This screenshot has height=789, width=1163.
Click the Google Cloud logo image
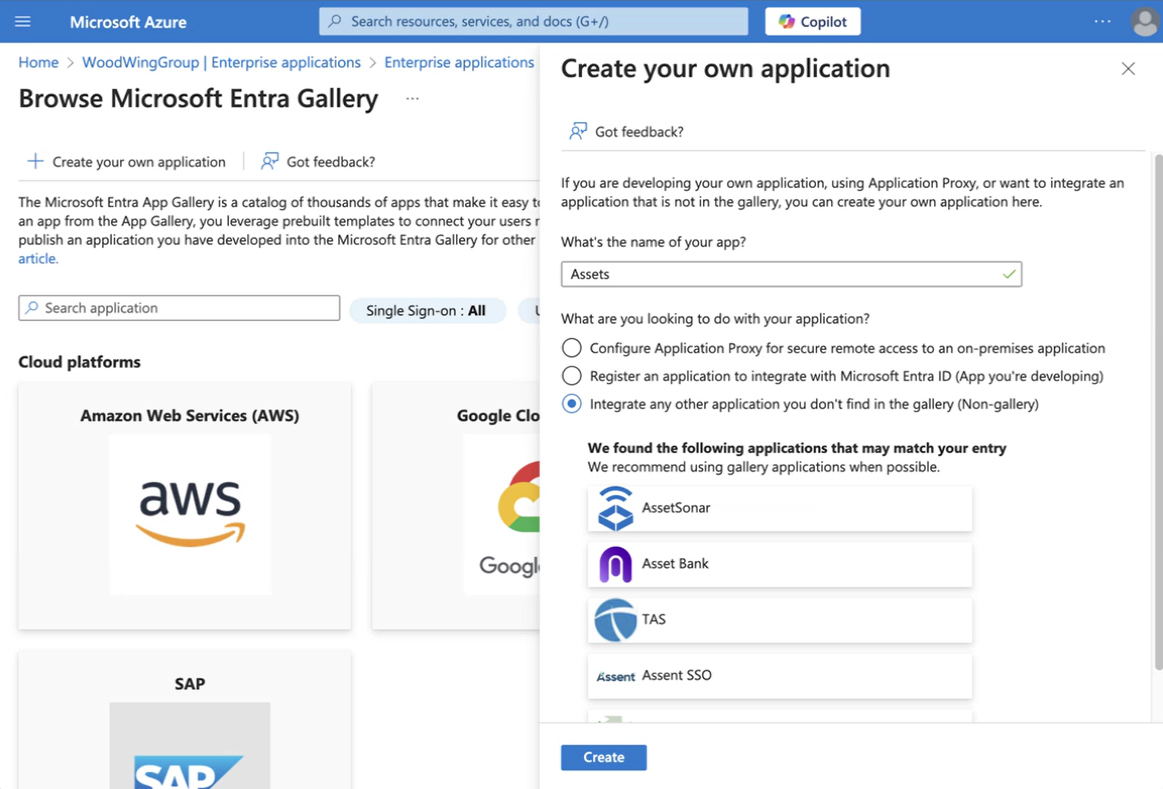(x=502, y=514)
